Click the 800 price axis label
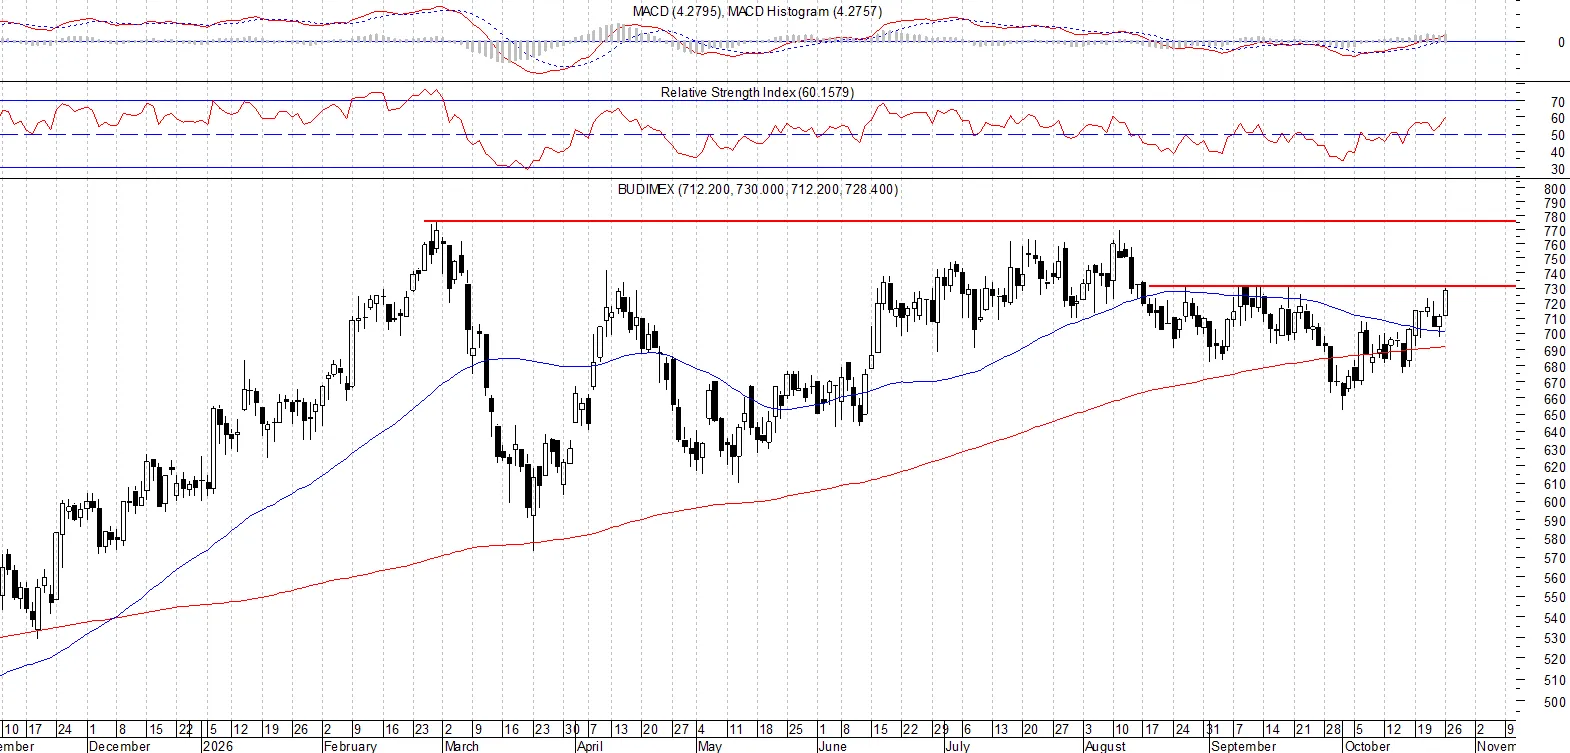The width and height of the screenshot is (1570, 753). (x=1555, y=189)
